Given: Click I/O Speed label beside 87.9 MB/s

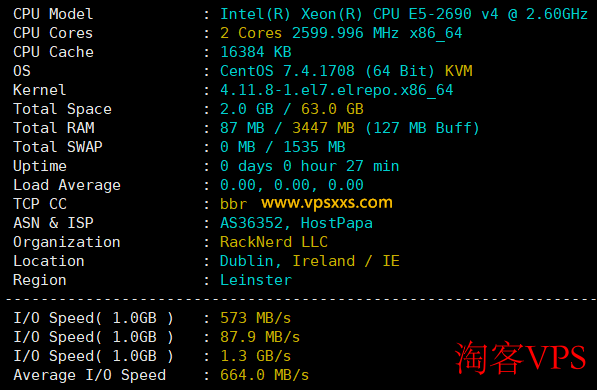Looking at the screenshot, I should pos(93,337).
